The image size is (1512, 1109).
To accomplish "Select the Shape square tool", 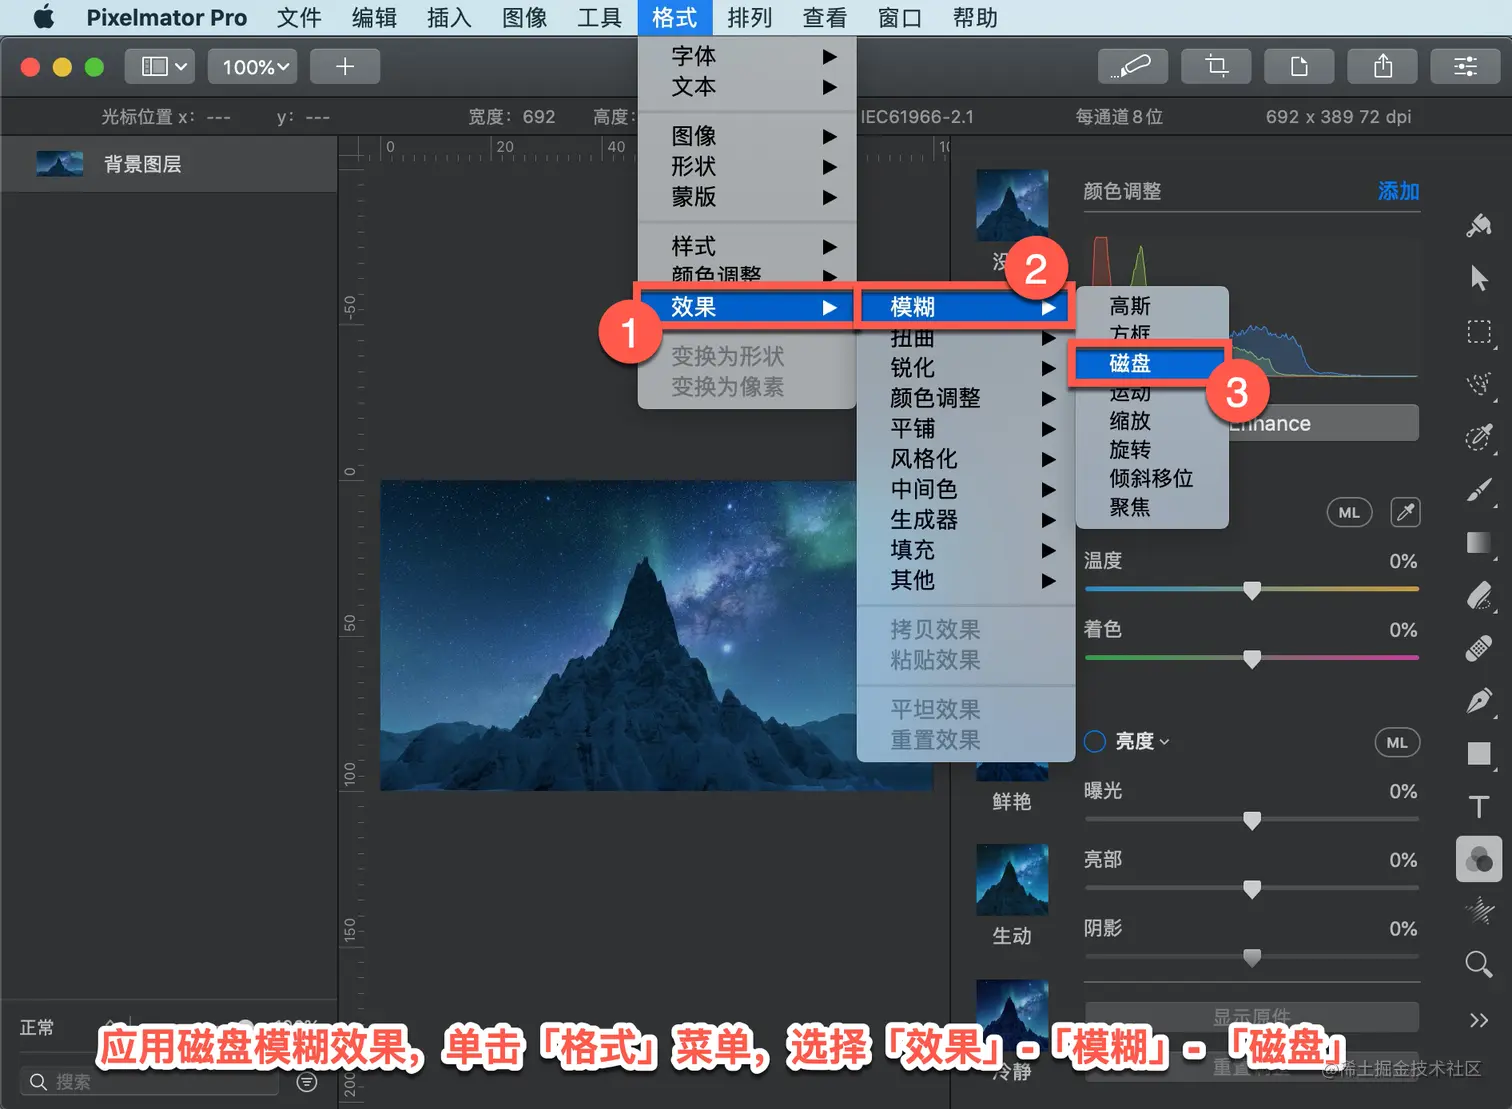I will click(1479, 754).
